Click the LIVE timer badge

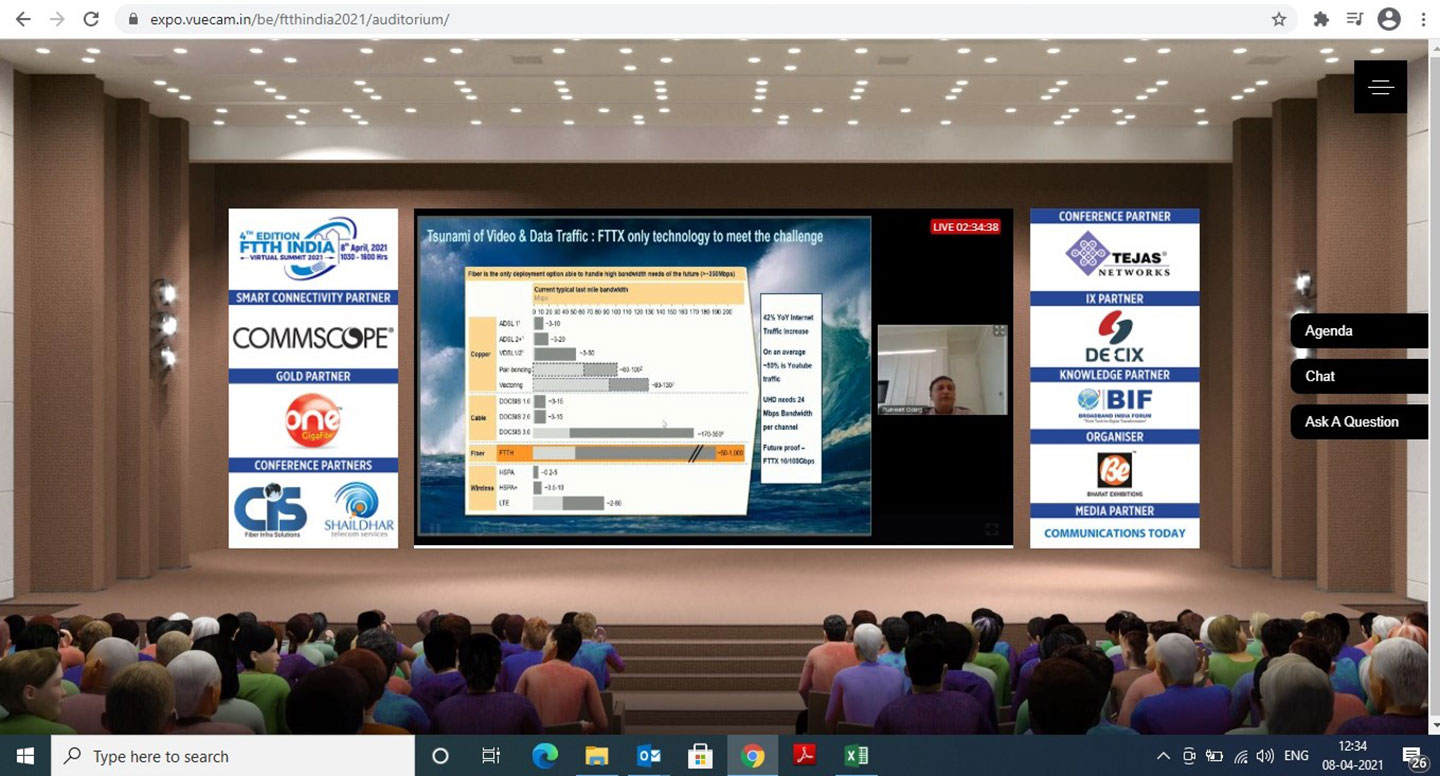965,227
